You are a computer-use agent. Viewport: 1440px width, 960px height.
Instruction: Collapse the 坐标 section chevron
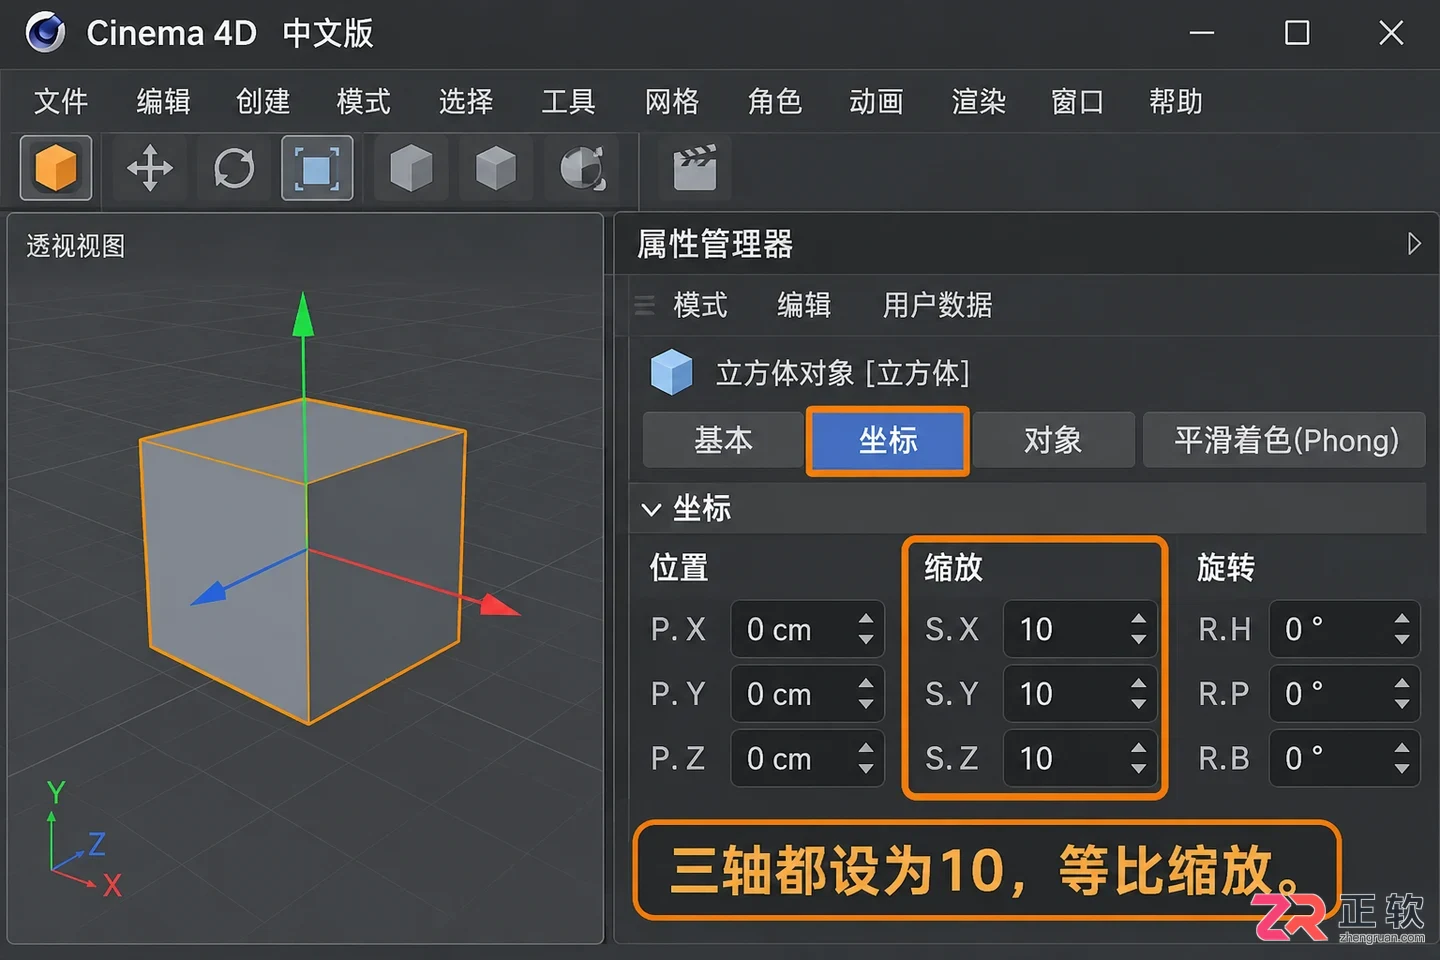click(651, 510)
